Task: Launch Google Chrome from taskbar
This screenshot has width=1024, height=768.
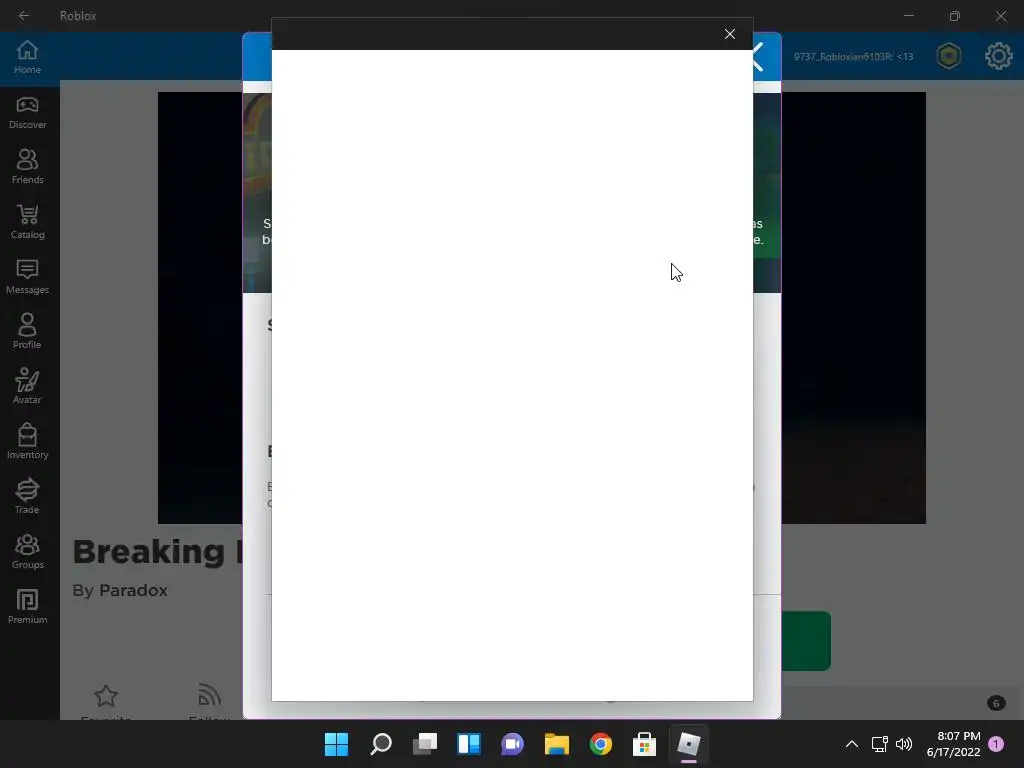Action: click(x=601, y=744)
